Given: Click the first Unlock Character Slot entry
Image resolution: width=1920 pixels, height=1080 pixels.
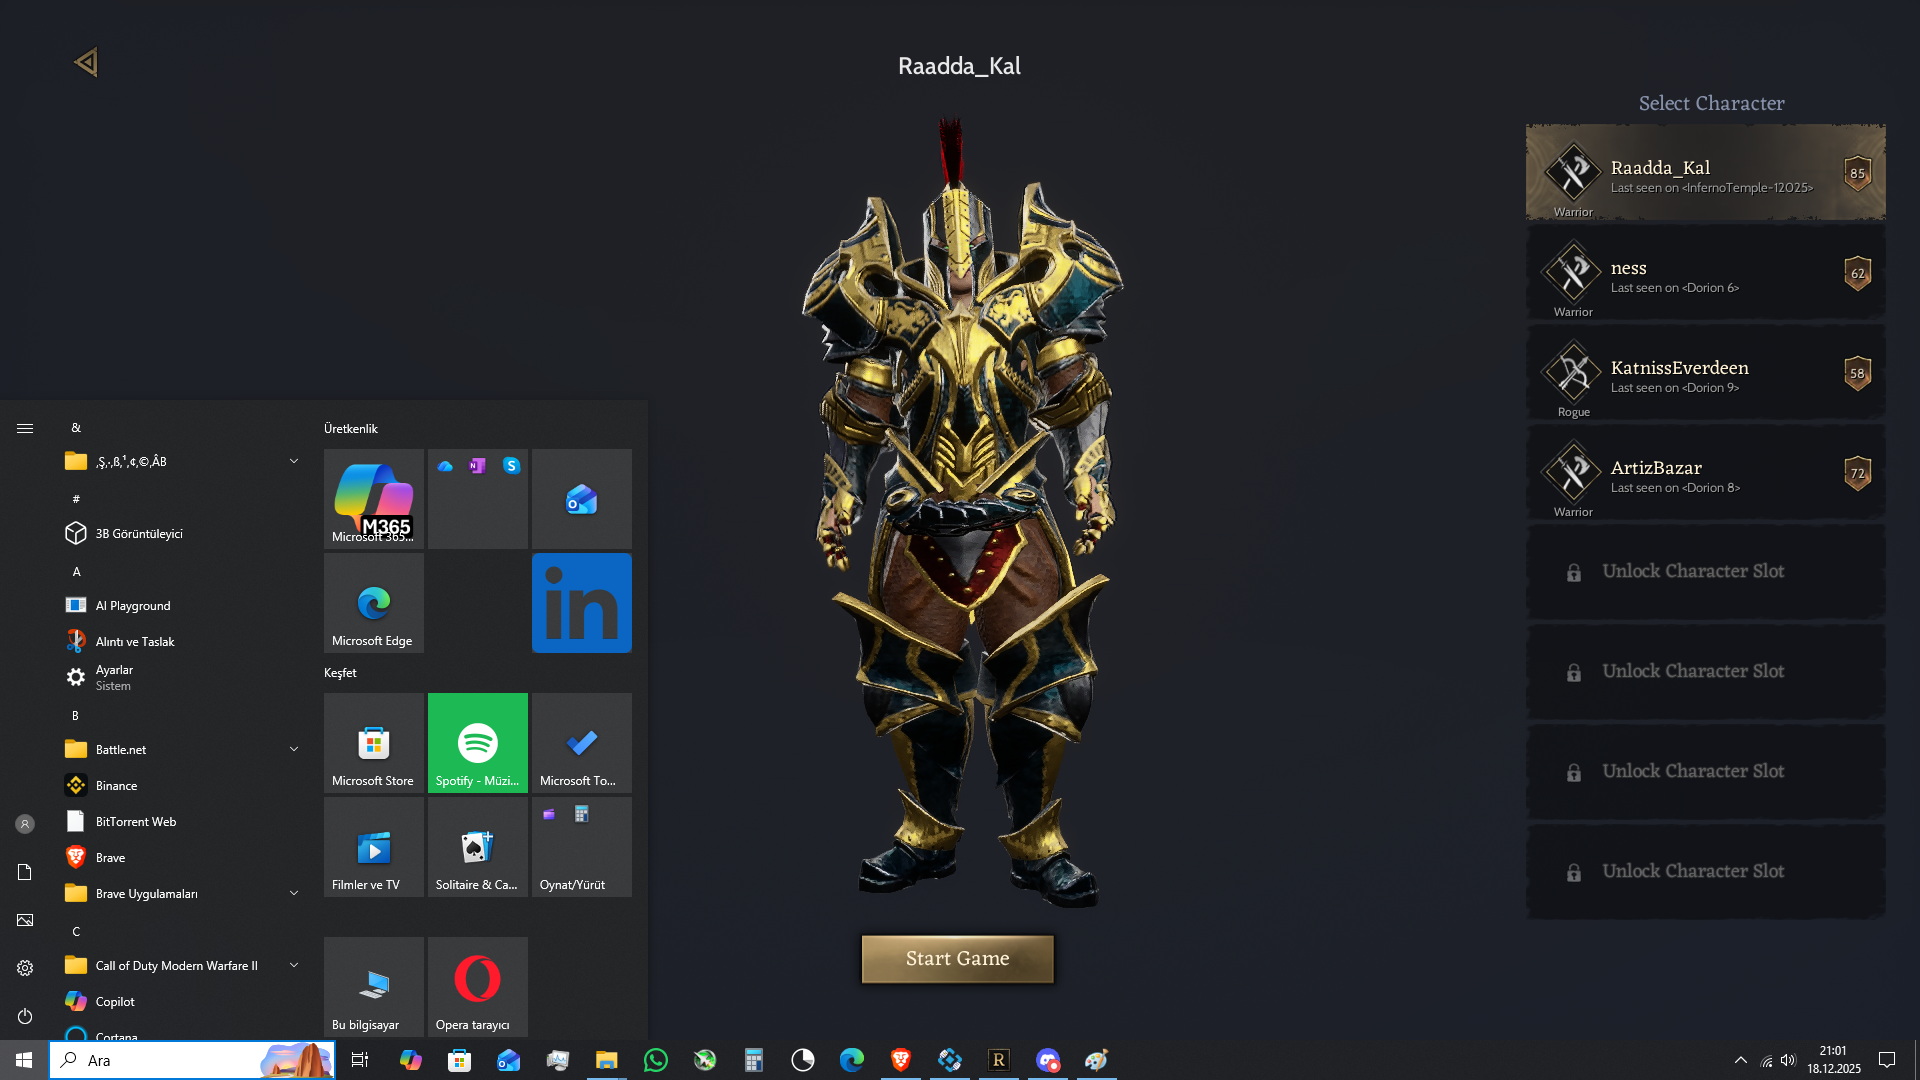Looking at the screenshot, I should click(x=1705, y=572).
